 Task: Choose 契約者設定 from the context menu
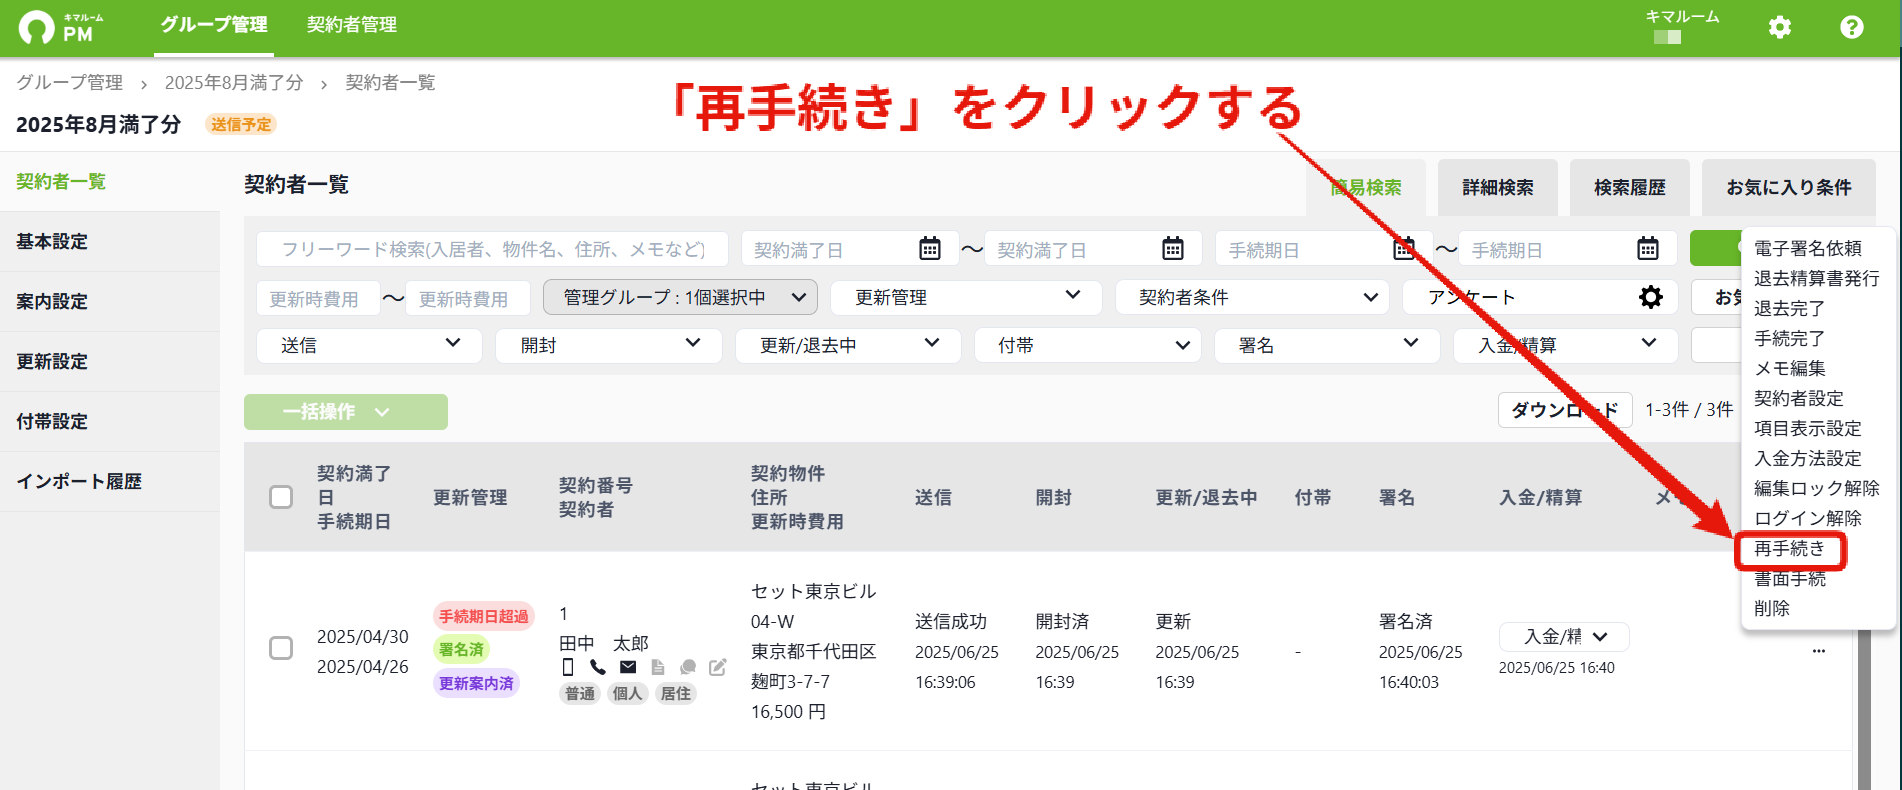coord(1799,398)
